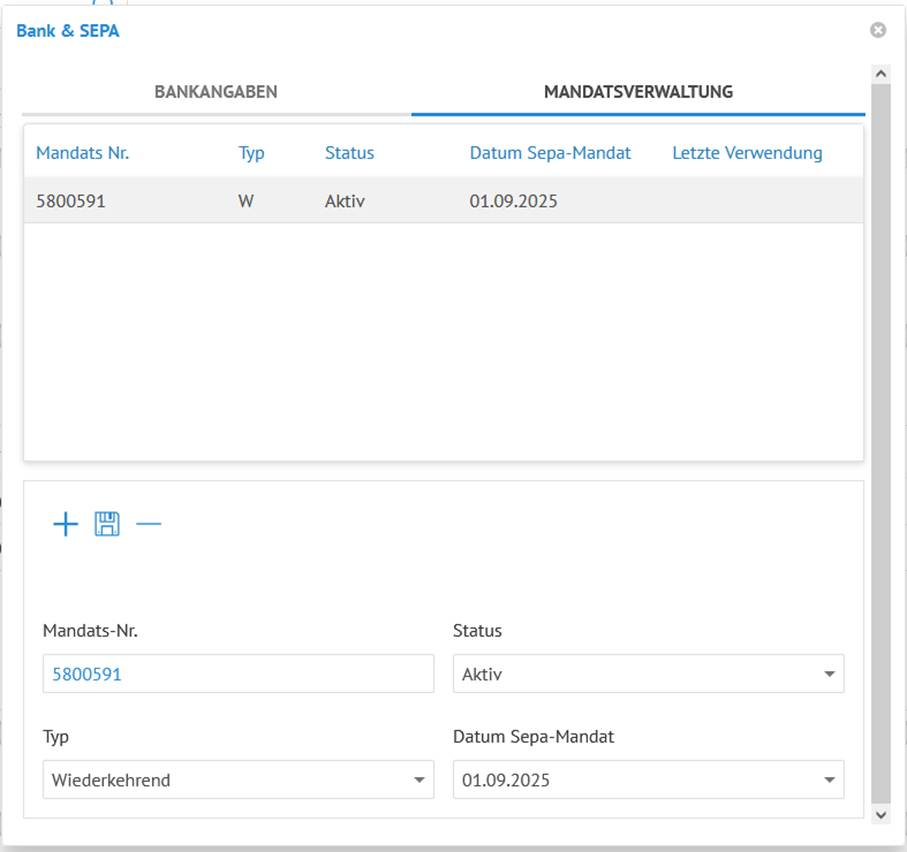Click the Status column header
Screen dimensions: 907x852
coord(349,153)
